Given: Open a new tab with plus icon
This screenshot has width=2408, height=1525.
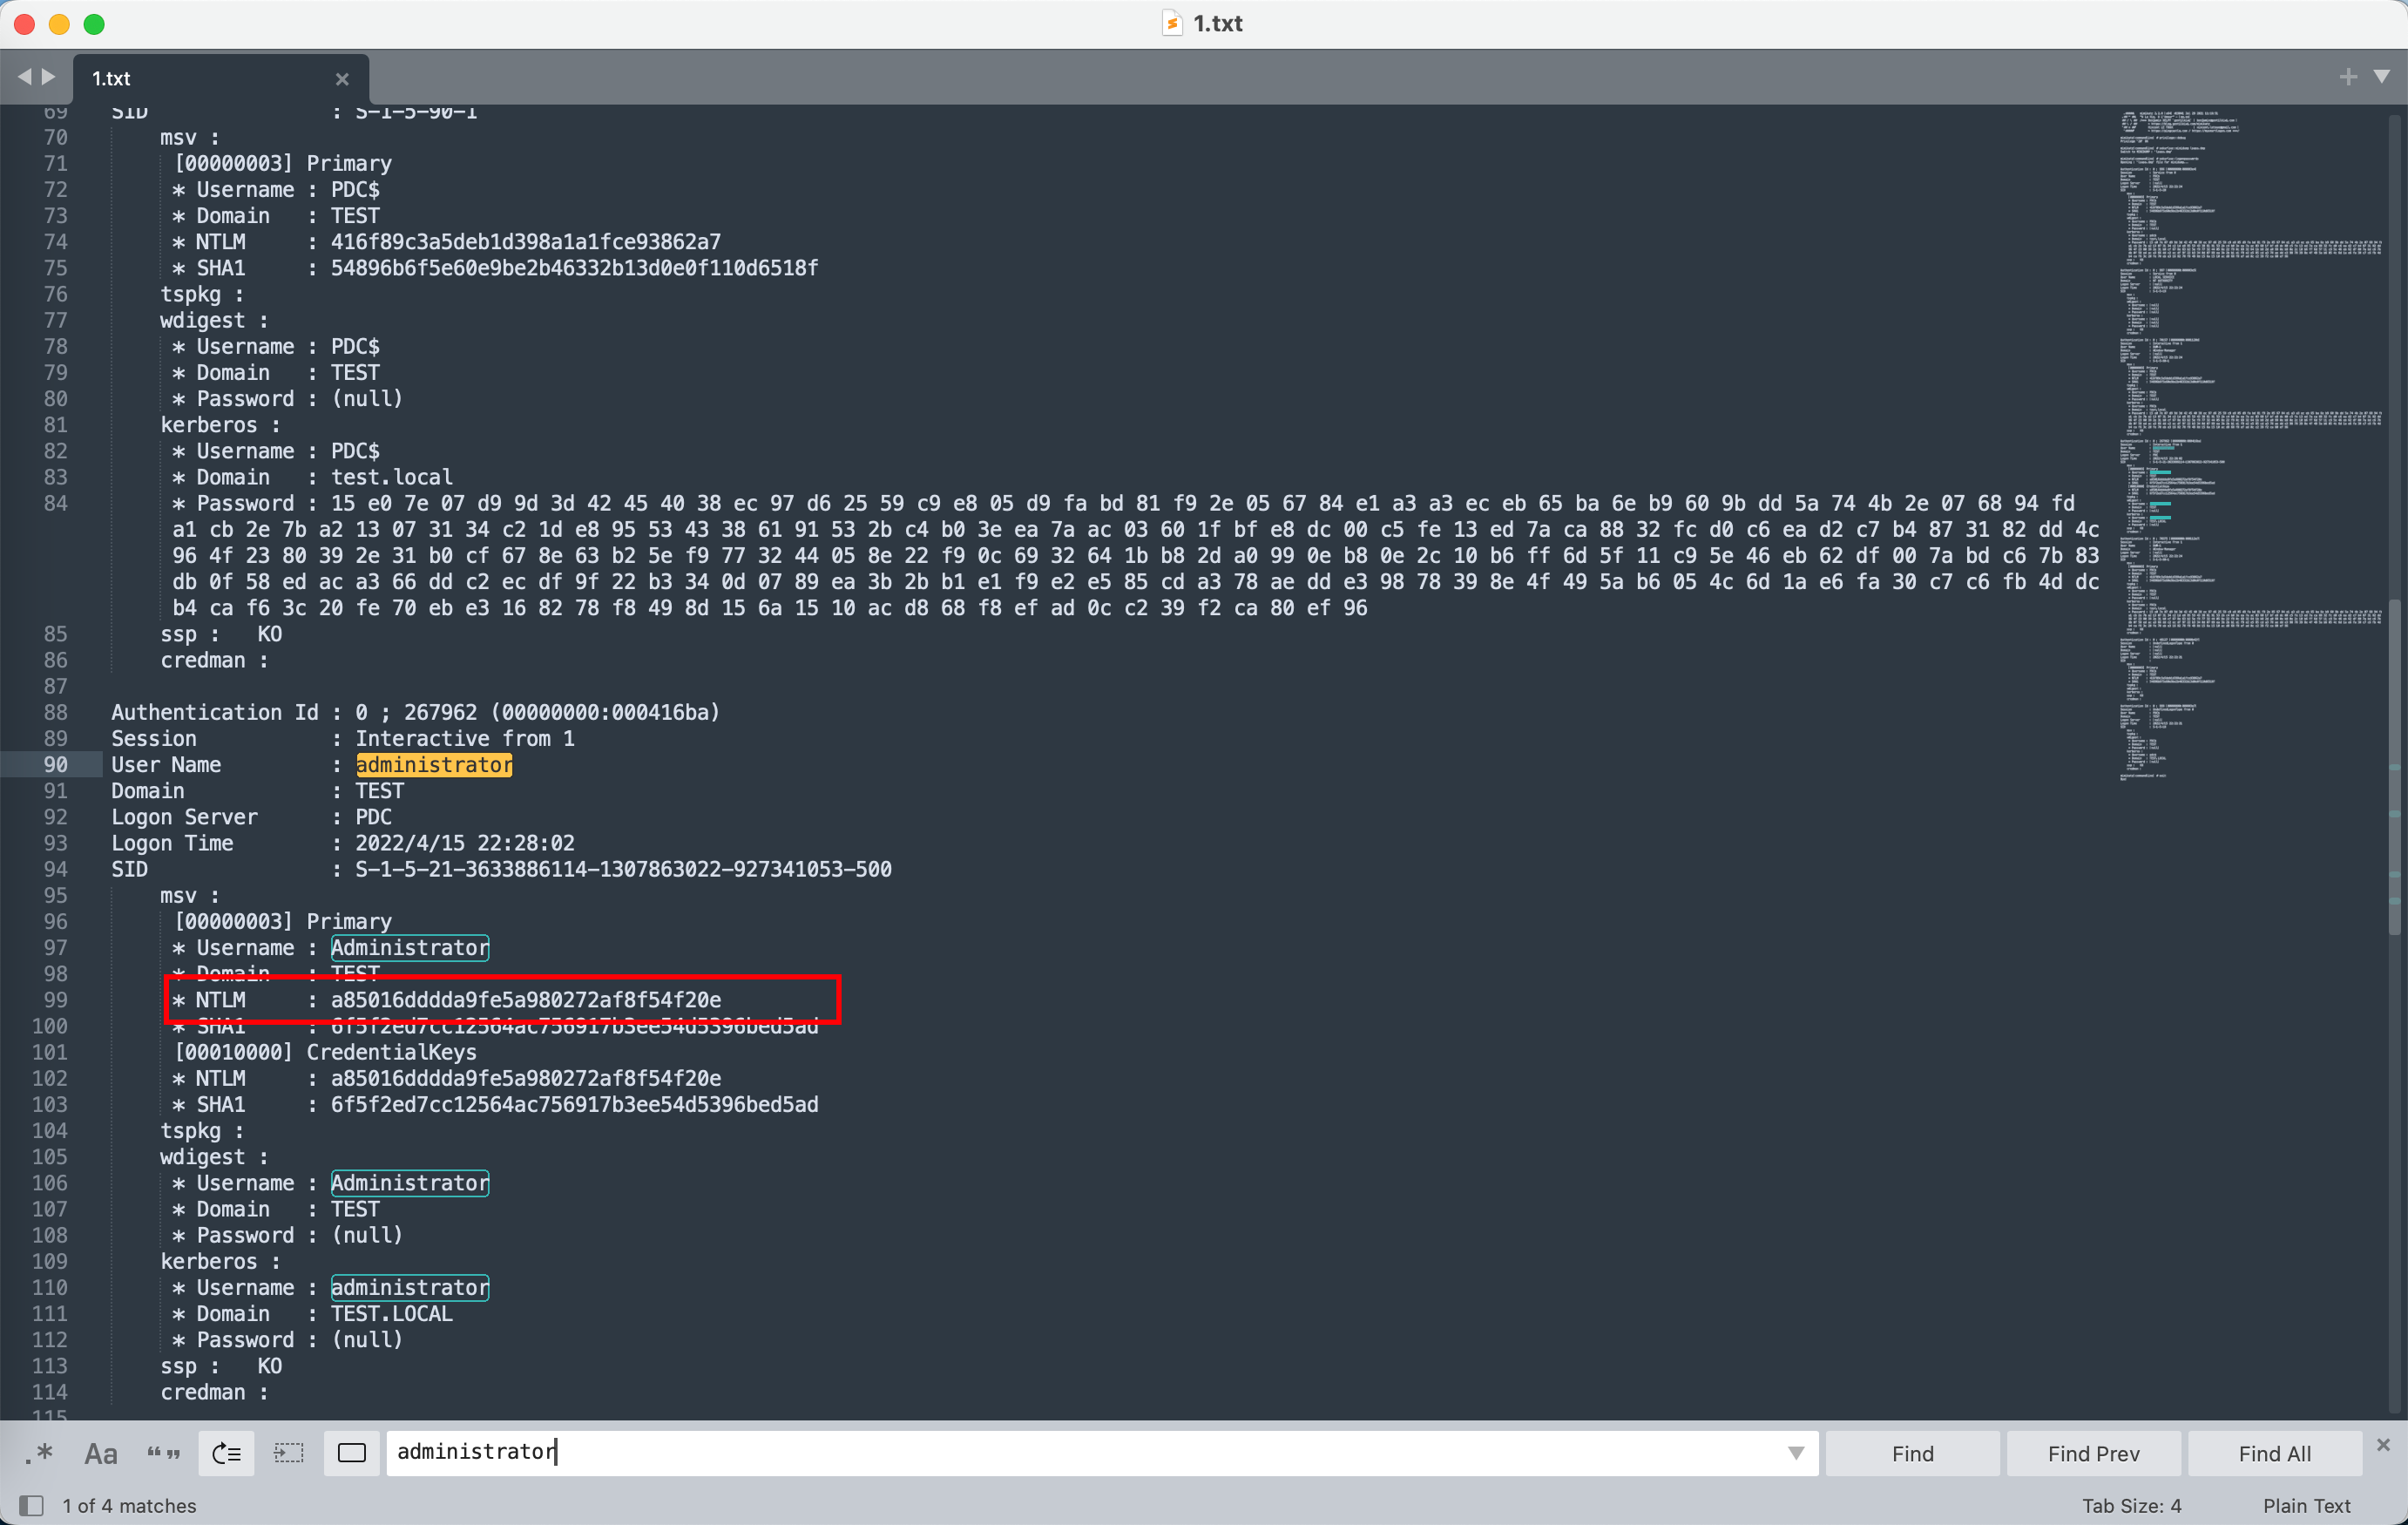Looking at the screenshot, I should coord(2348,77).
